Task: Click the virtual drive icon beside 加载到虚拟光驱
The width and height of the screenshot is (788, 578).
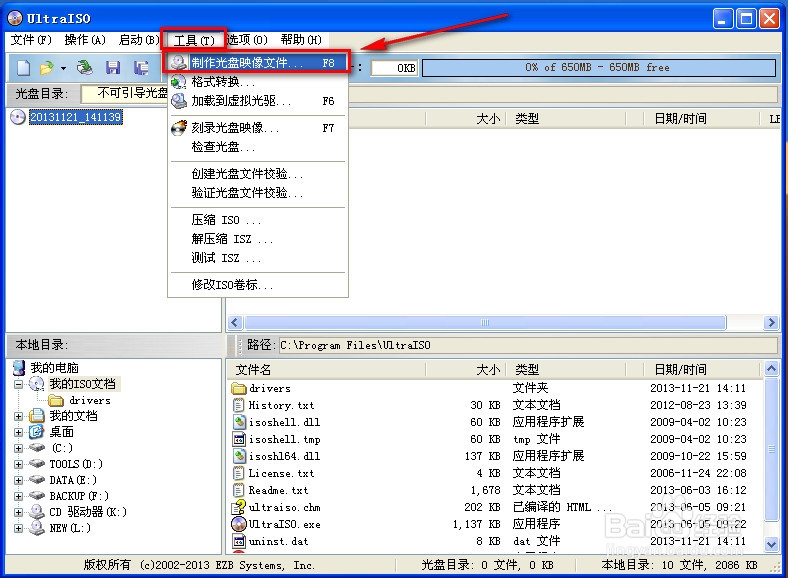Action: point(178,101)
